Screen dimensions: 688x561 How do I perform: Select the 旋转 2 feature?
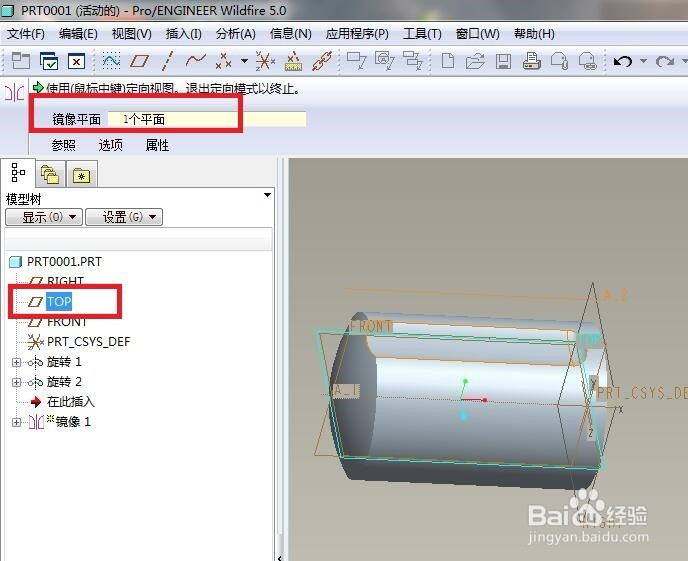pyautogui.click(x=64, y=382)
